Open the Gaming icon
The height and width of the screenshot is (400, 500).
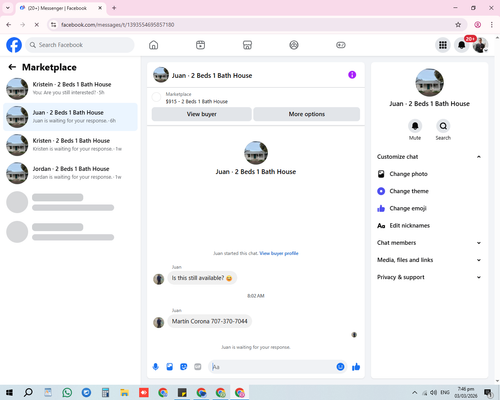[x=341, y=45]
